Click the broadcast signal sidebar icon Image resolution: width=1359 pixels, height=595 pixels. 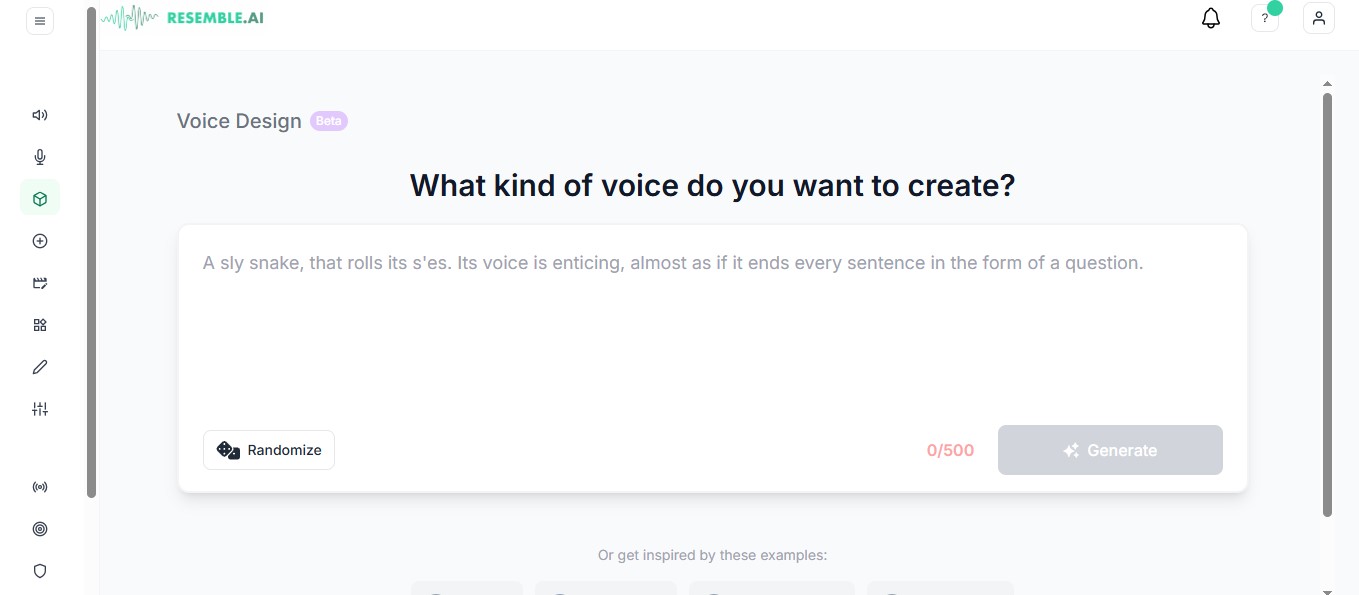pos(40,487)
